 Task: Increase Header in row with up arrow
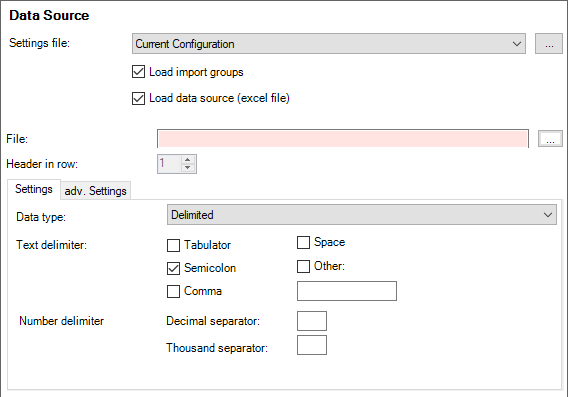[187, 160]
